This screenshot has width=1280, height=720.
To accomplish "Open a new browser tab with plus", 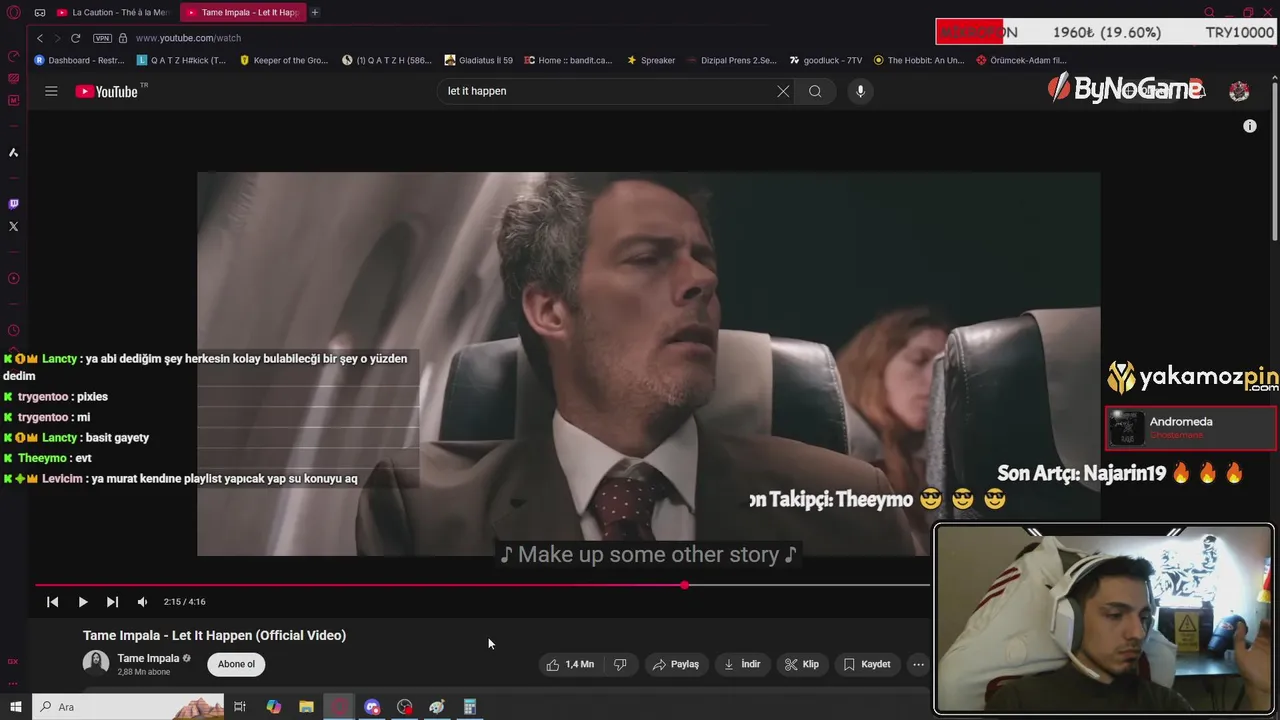I will coord(315,12).
